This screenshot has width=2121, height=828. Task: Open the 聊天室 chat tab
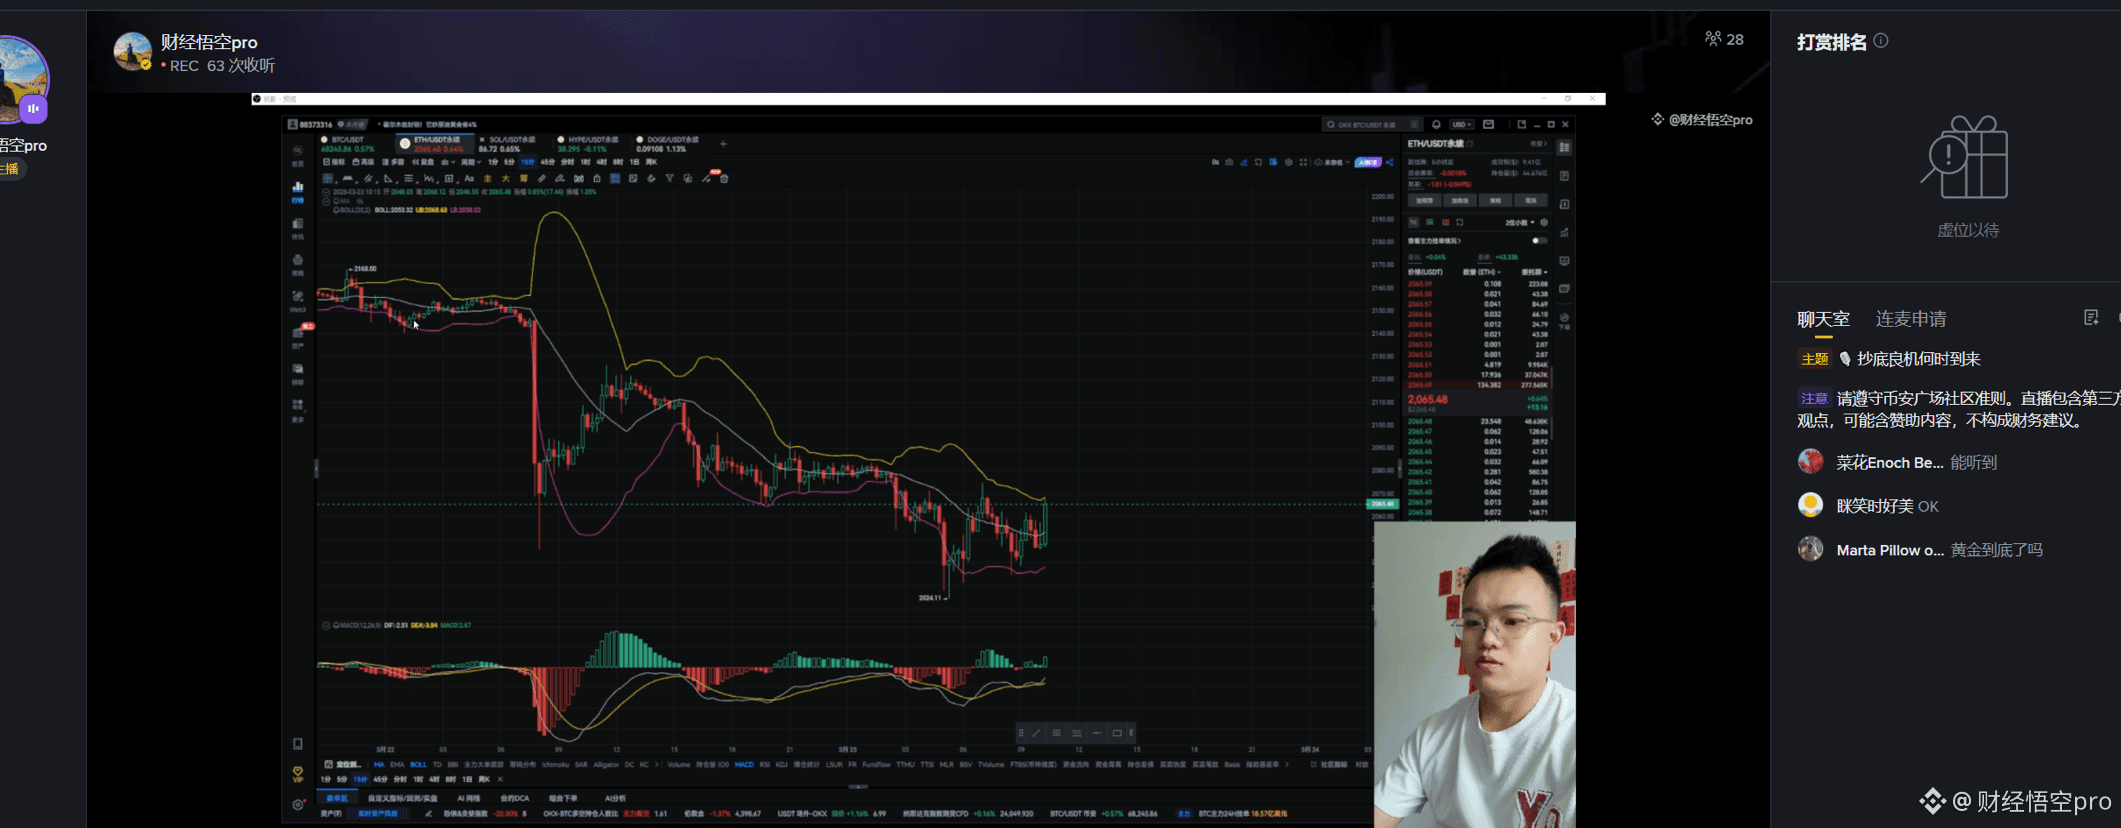1823,319
